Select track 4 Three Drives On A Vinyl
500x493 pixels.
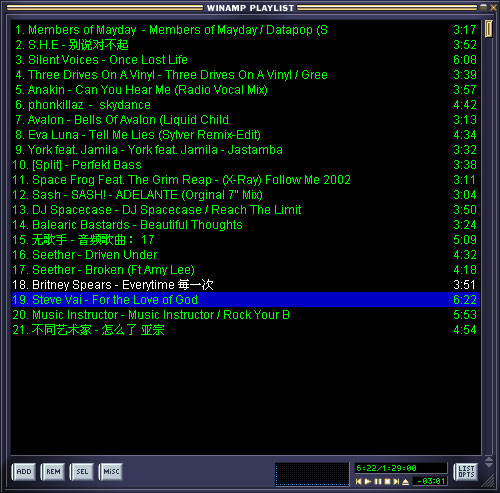coord(246,75)
